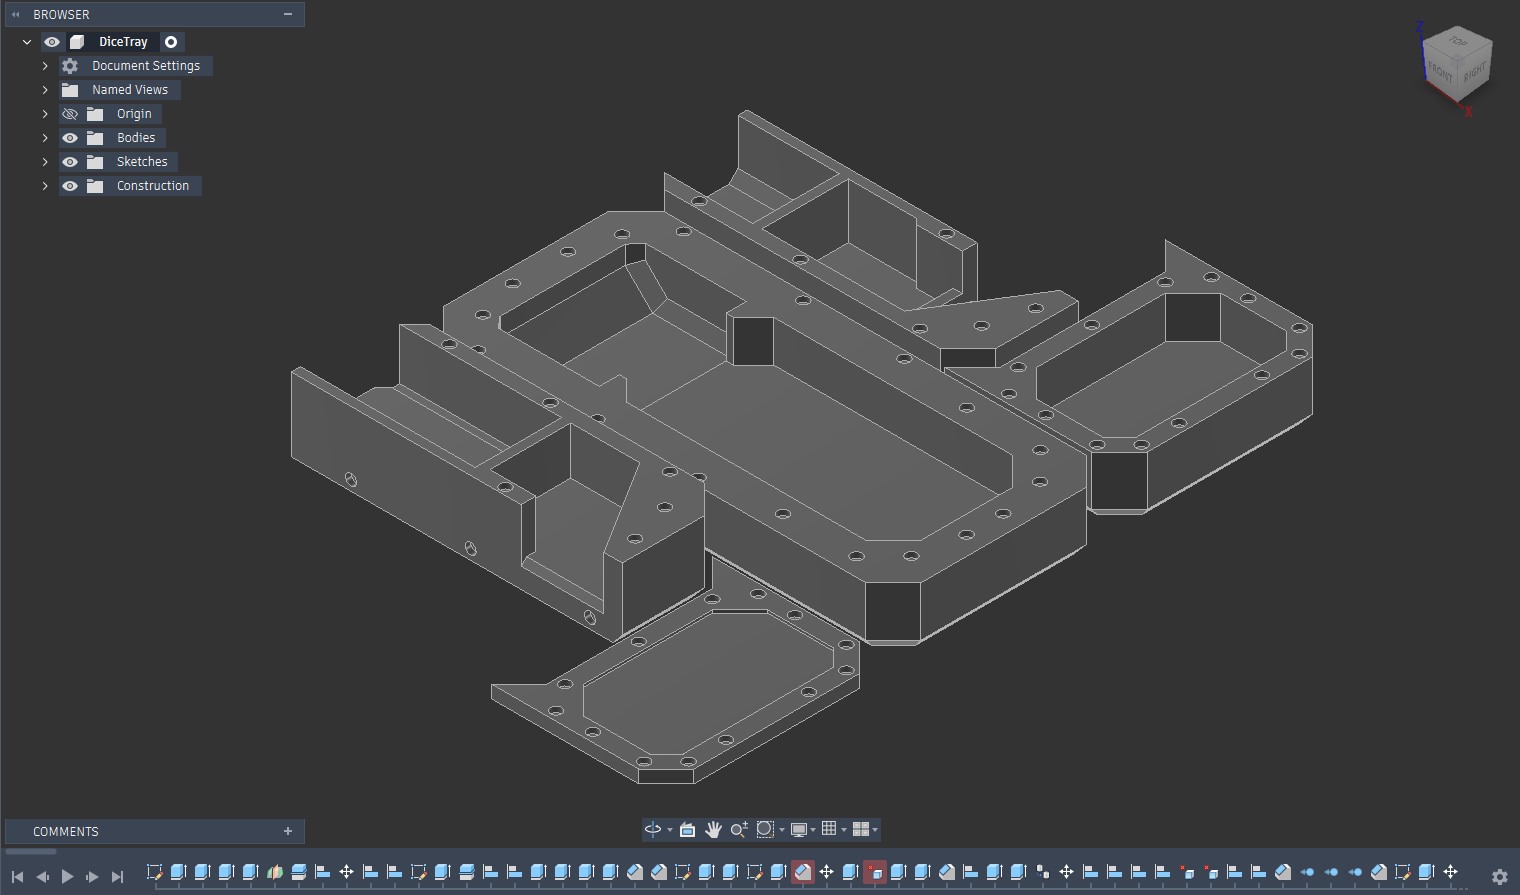Screen dimensions: 1520x895
Task: Open the Grid and Snaps dropdown arrow
Action: pyautogui.click(x=844, y=830)
